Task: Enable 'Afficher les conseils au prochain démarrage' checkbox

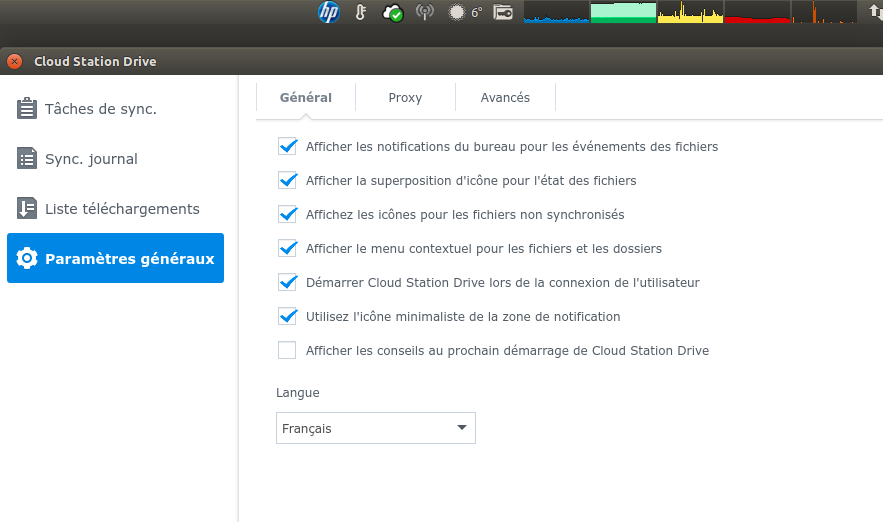Action: [288, 350]
